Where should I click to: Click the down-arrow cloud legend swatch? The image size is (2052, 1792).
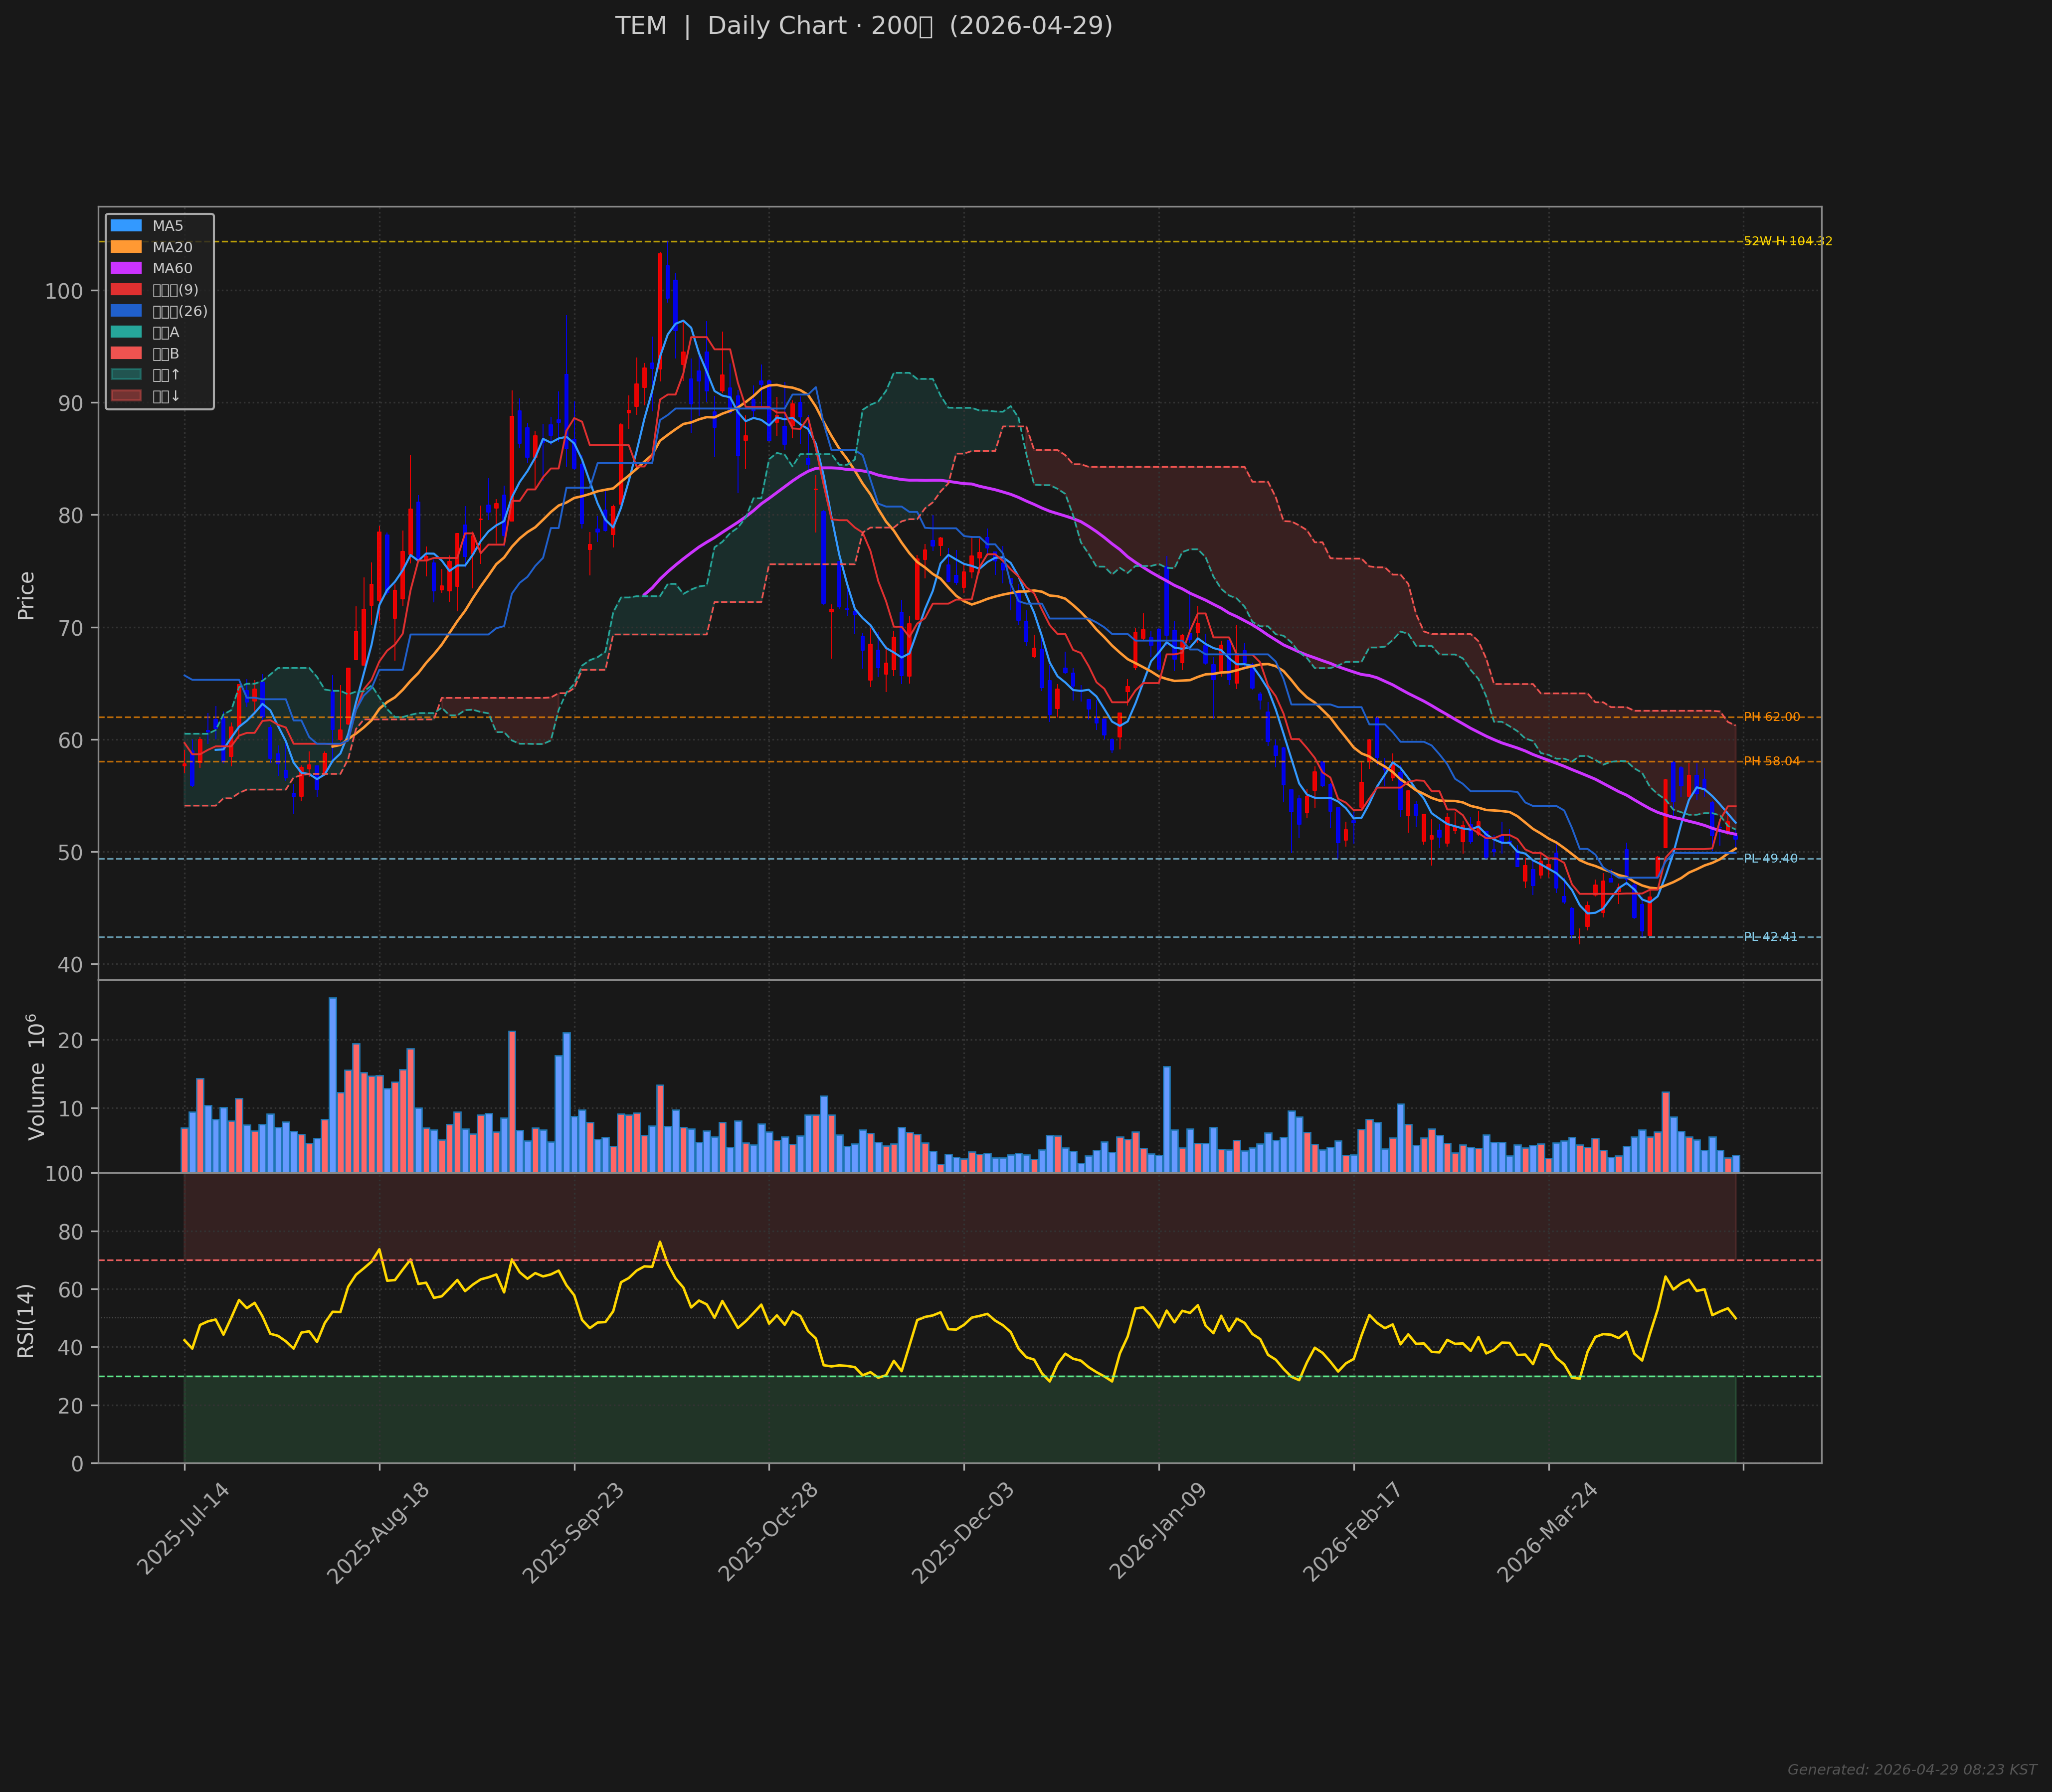click(126, 396)
